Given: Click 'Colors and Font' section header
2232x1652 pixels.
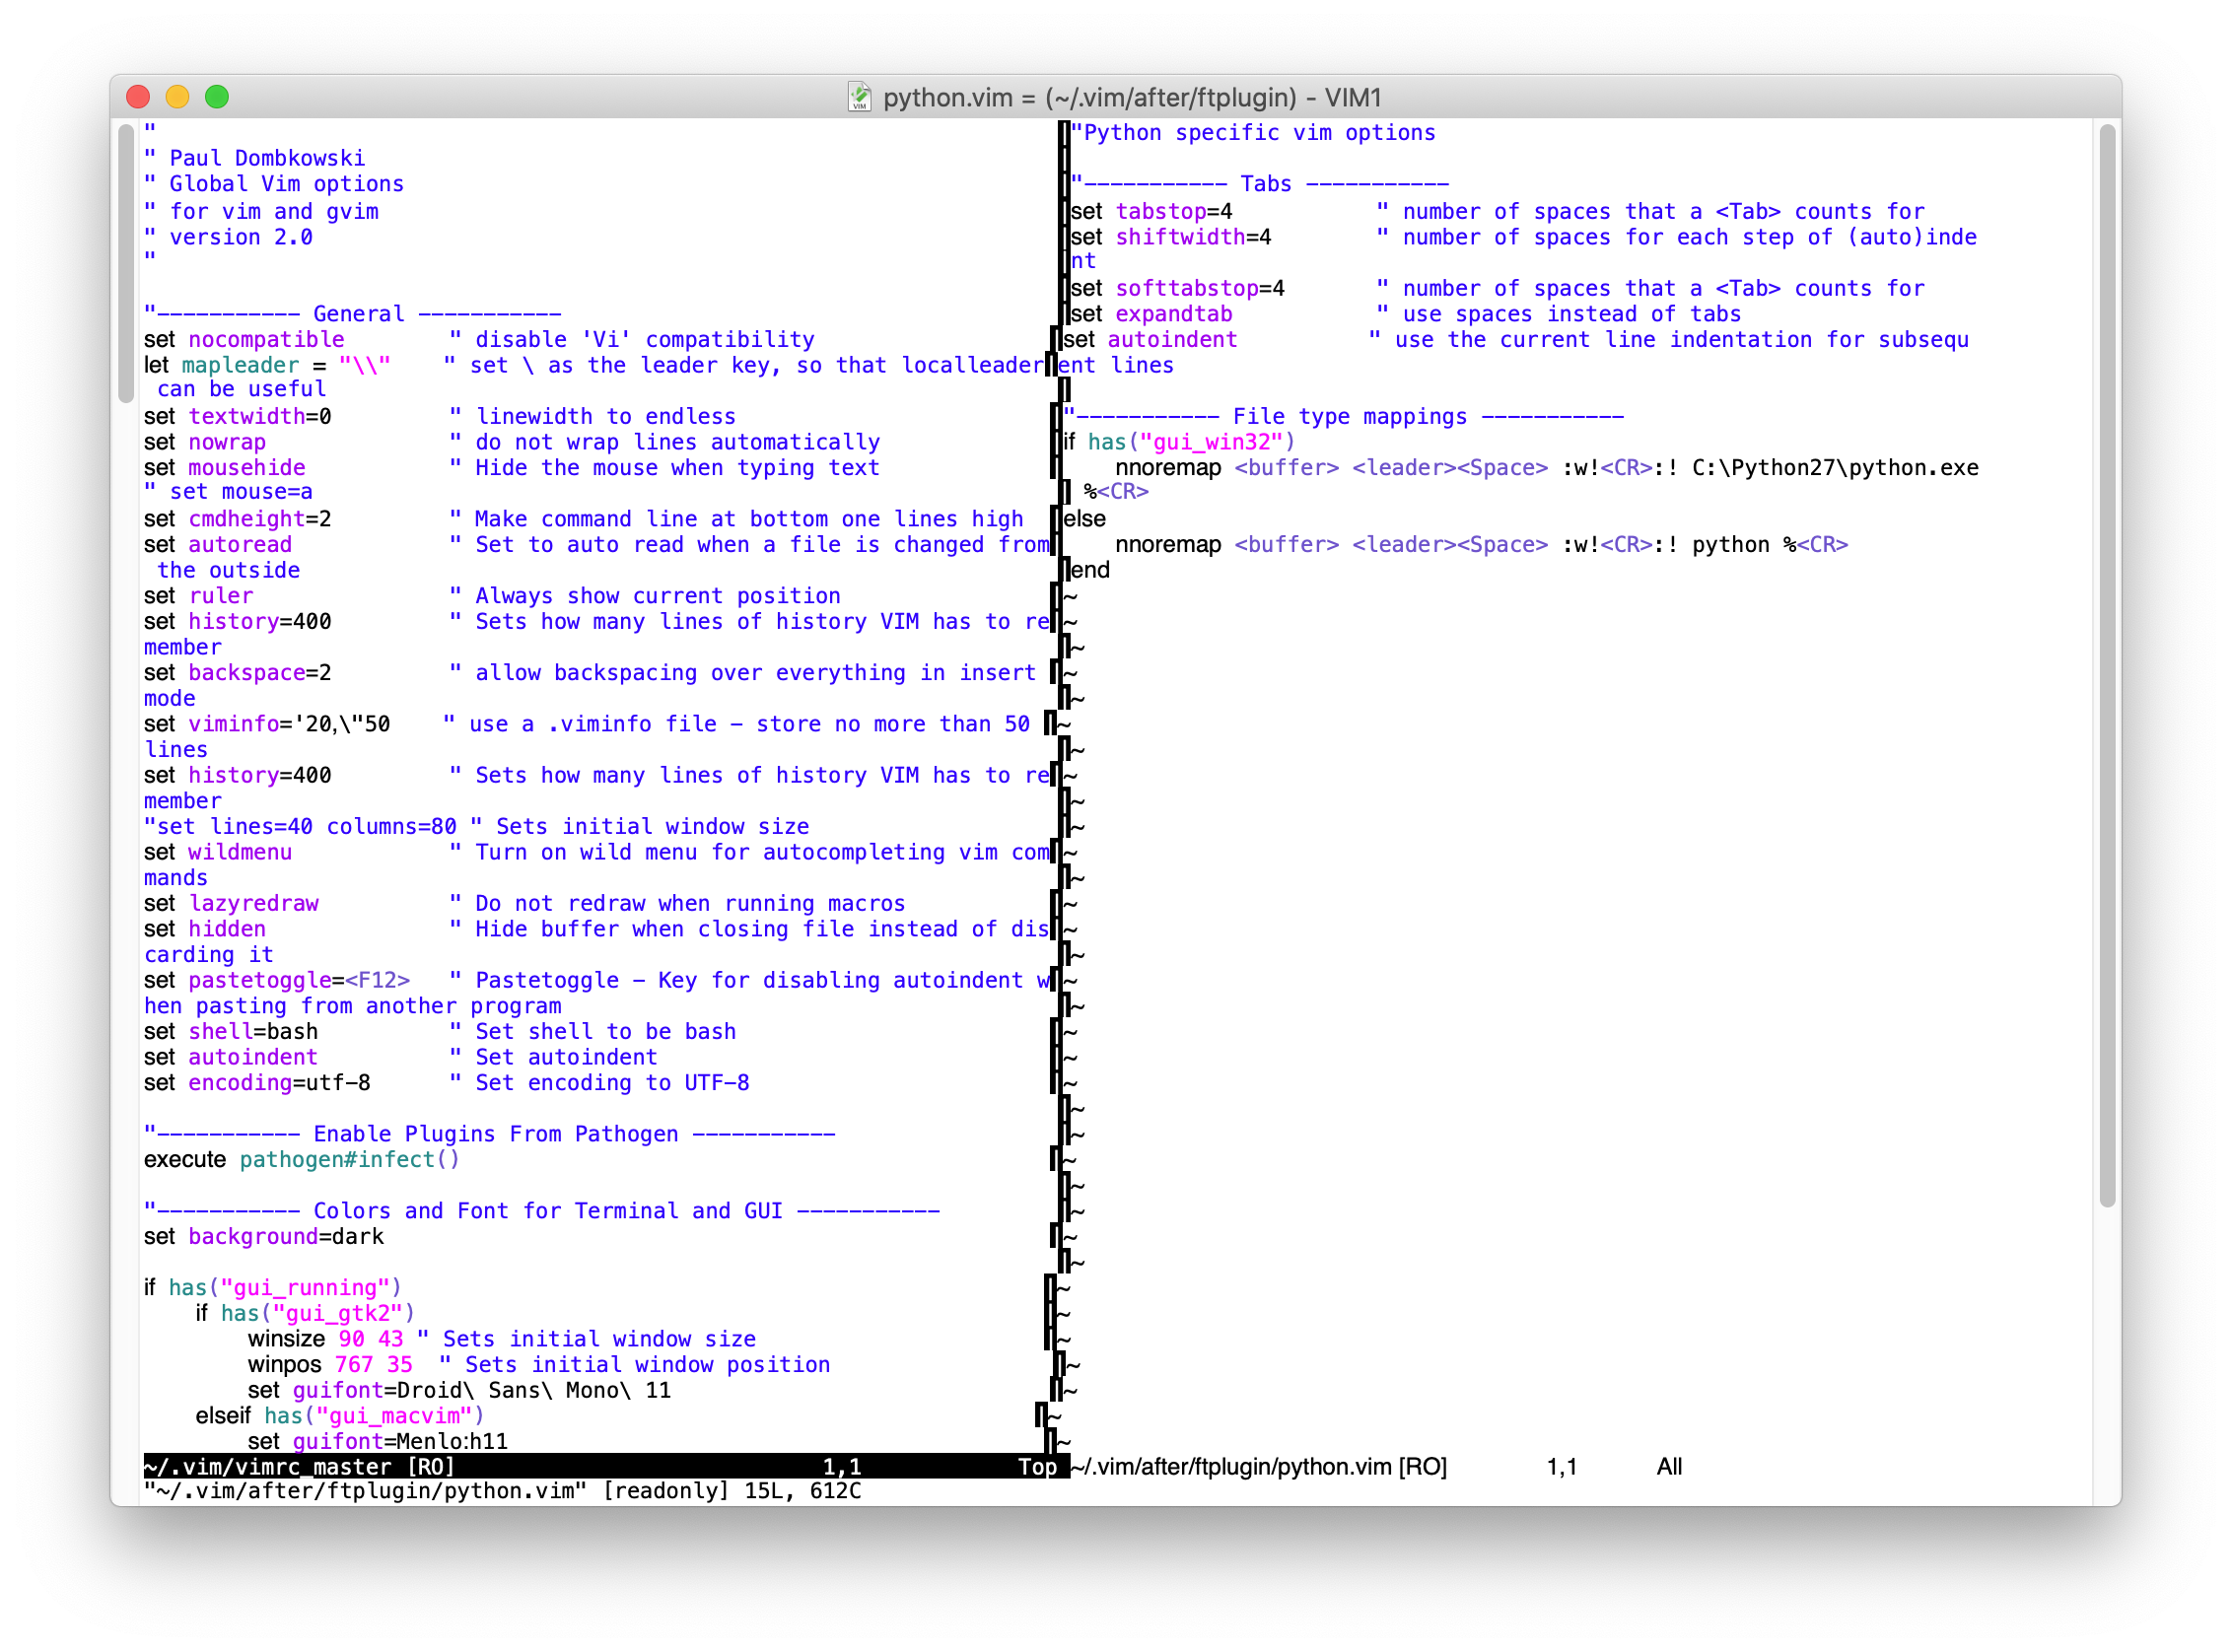Looking at the screenshot, I should (542, 1211).
